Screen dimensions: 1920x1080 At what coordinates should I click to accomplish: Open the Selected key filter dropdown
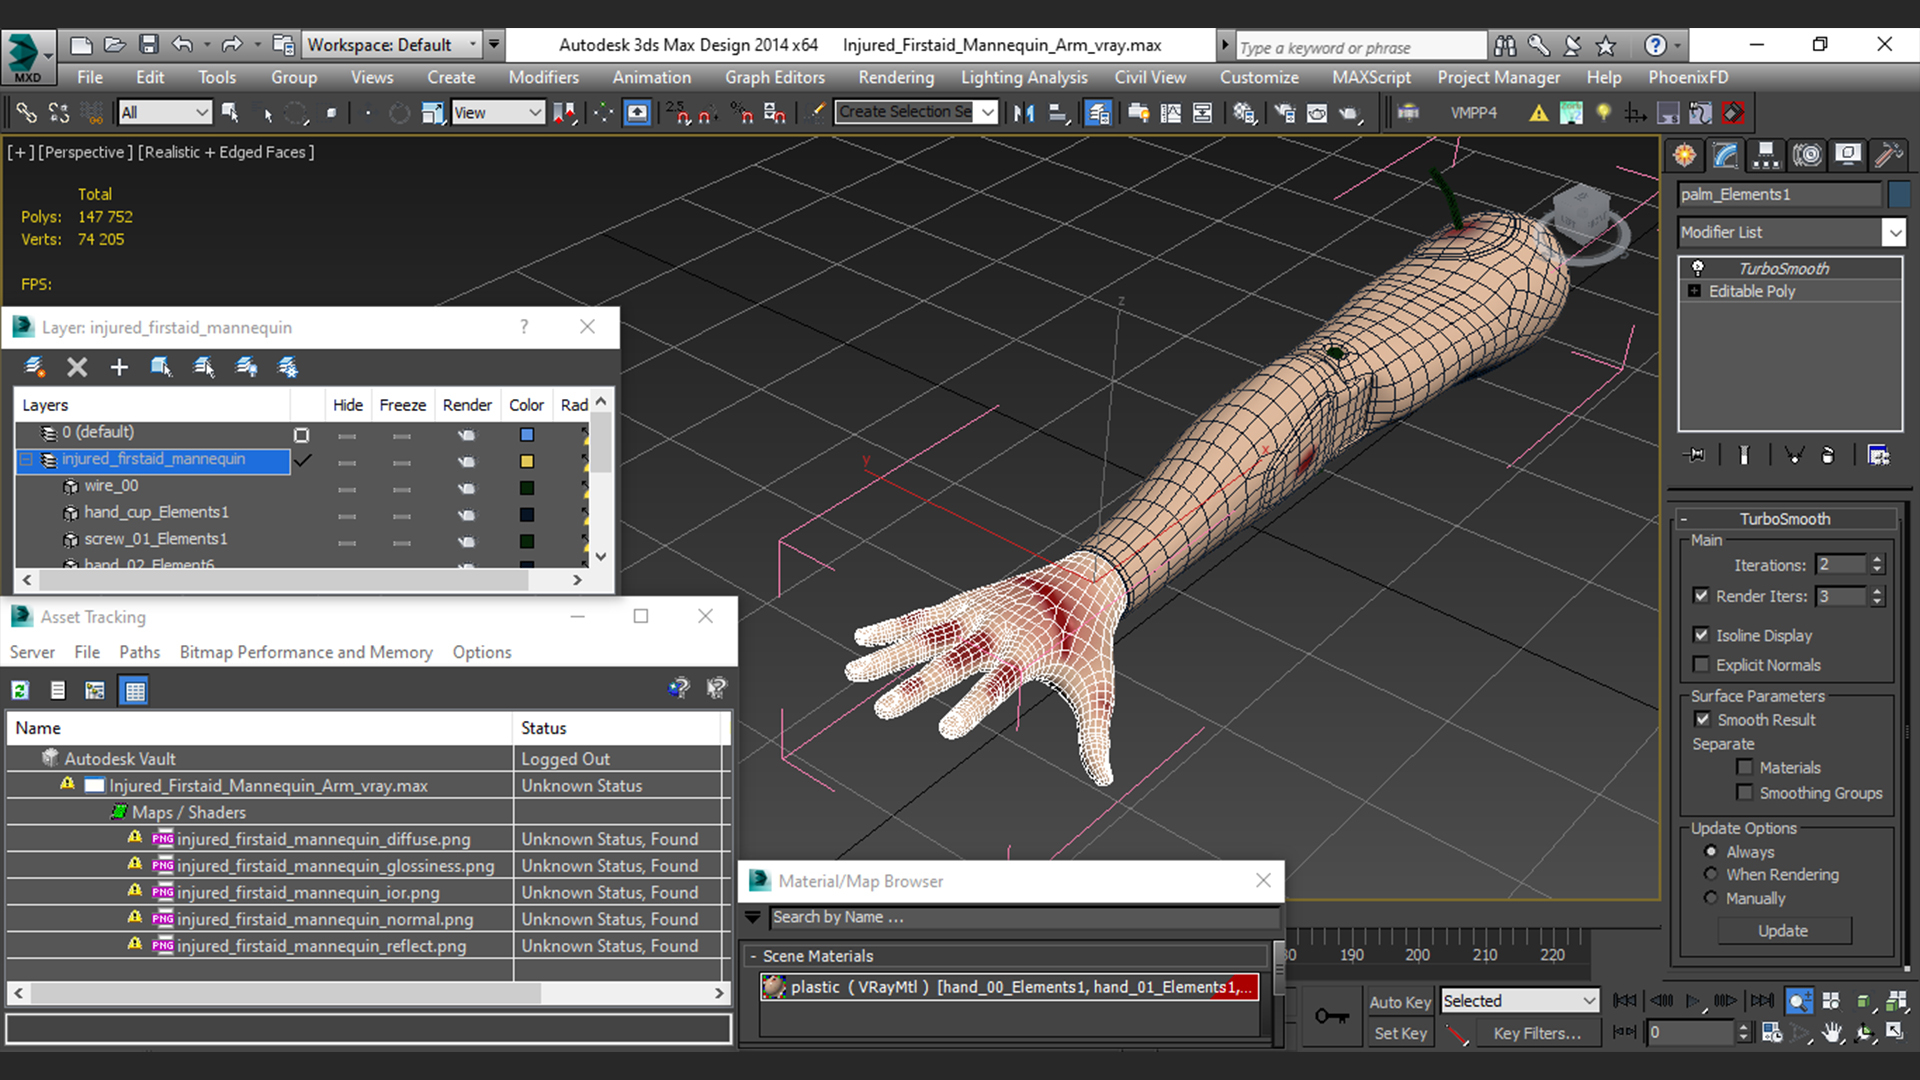click(x=1520, y=1001)
